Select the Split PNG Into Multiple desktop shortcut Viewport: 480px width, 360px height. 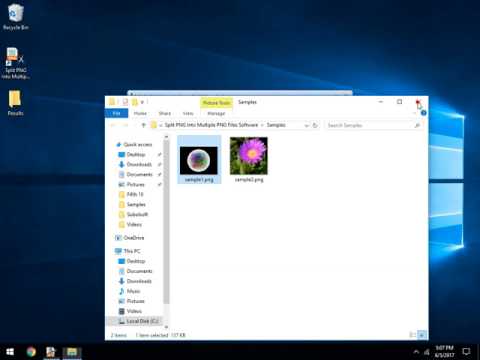(15, 63)
